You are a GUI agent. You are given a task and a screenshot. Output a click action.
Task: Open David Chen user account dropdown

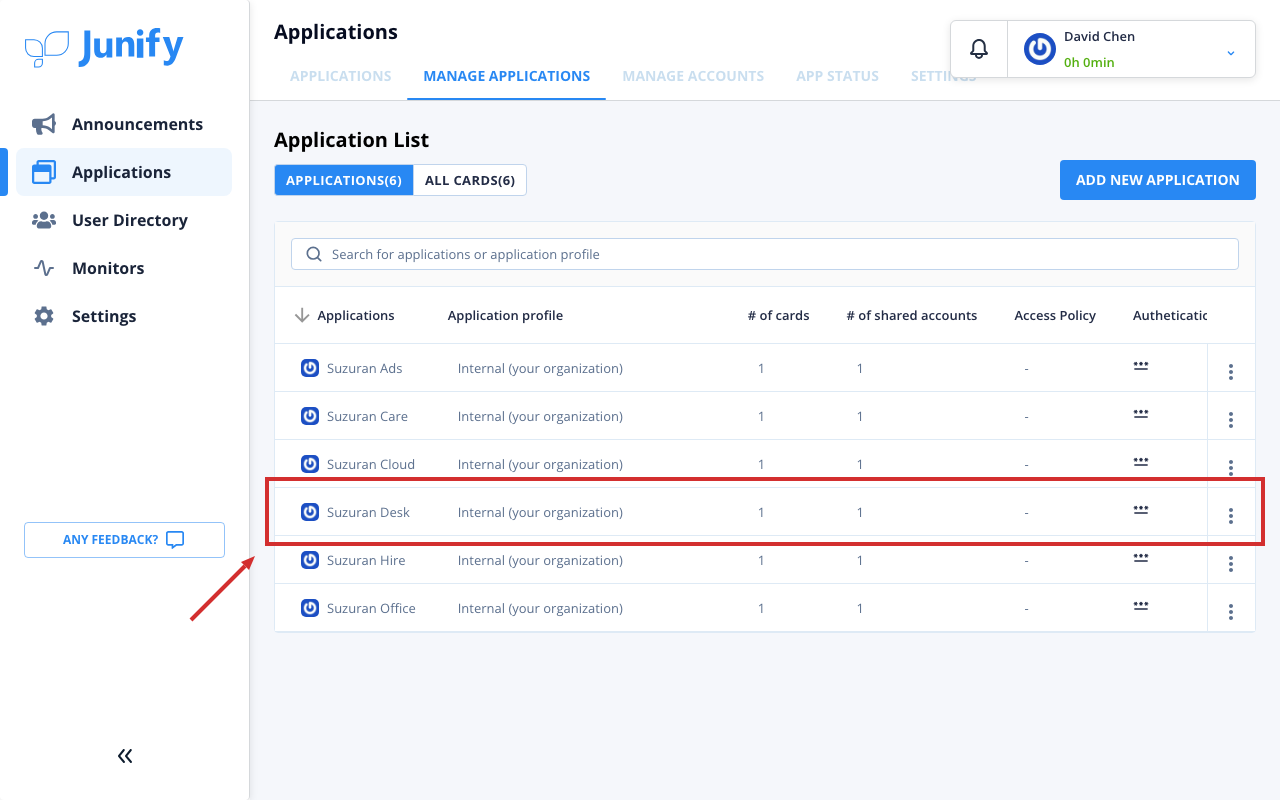coord(1131,49)
